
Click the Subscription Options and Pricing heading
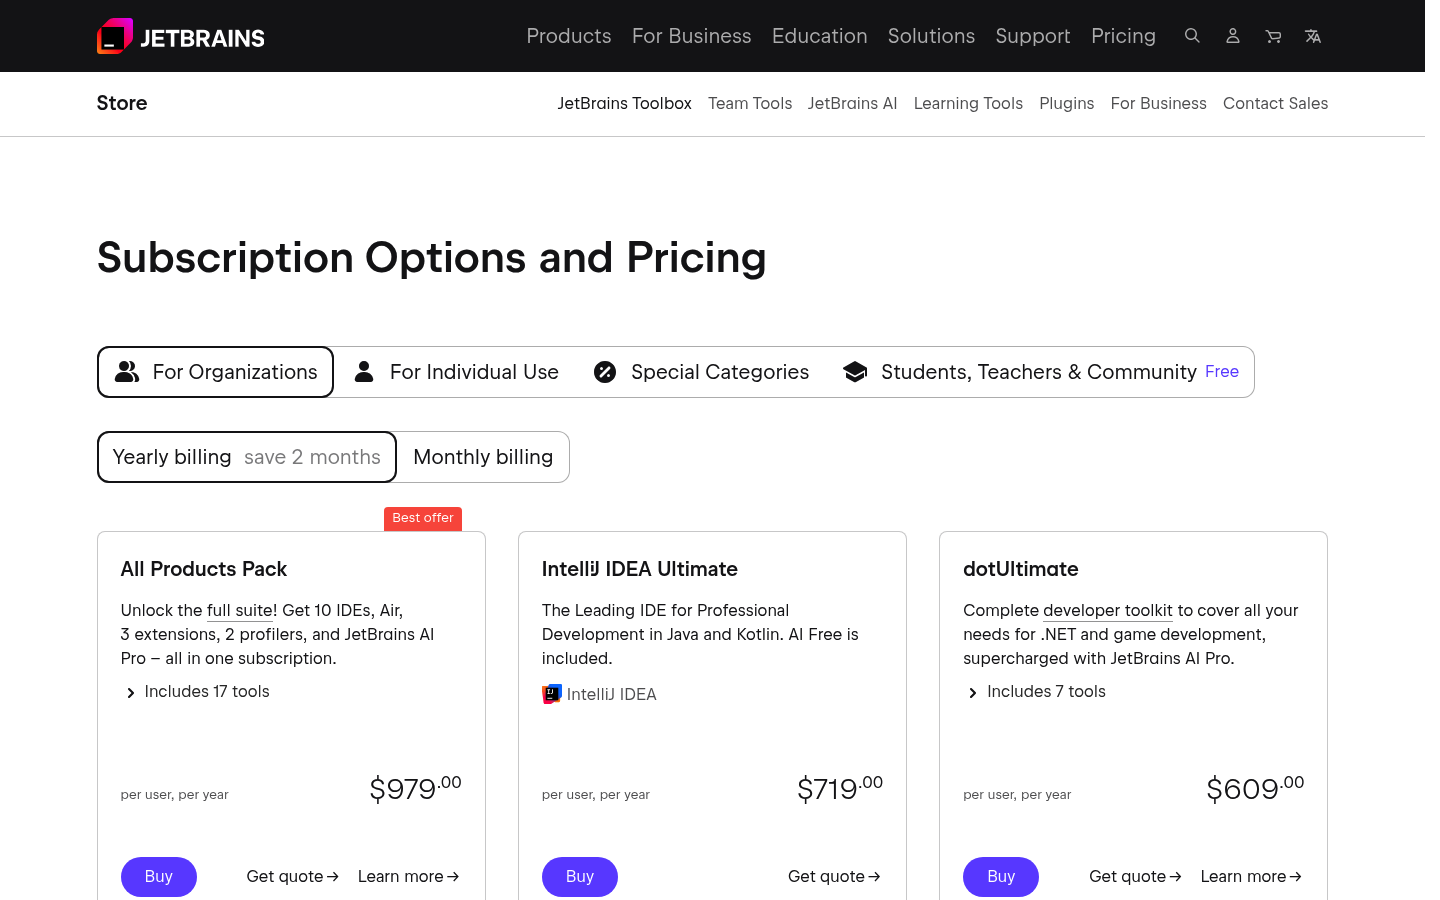coord(432,258)
